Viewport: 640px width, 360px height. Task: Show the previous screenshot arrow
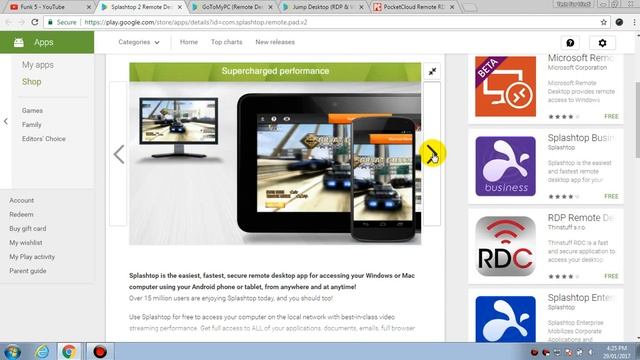click(119, 154)
